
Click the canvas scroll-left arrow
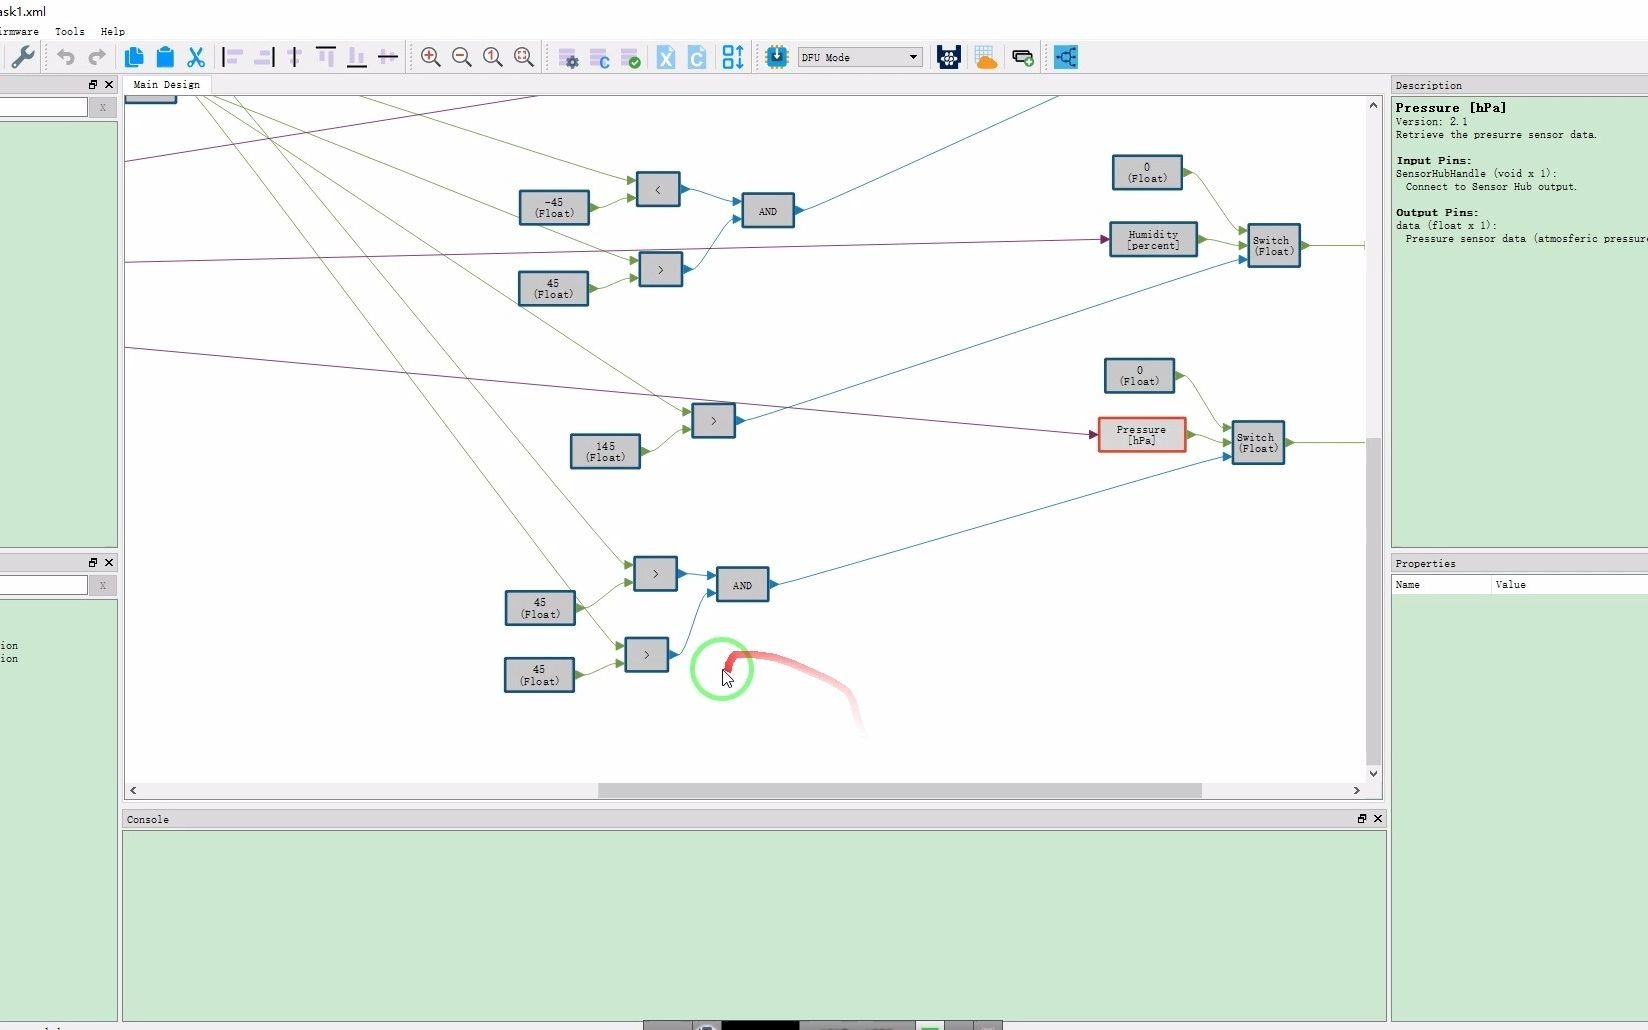(133, 790)
